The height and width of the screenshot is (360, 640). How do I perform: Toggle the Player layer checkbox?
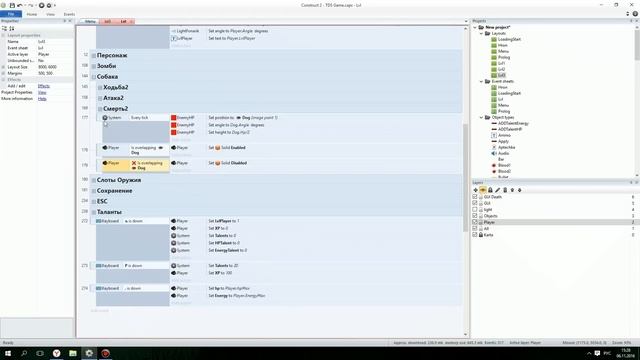tap(475, 222)
